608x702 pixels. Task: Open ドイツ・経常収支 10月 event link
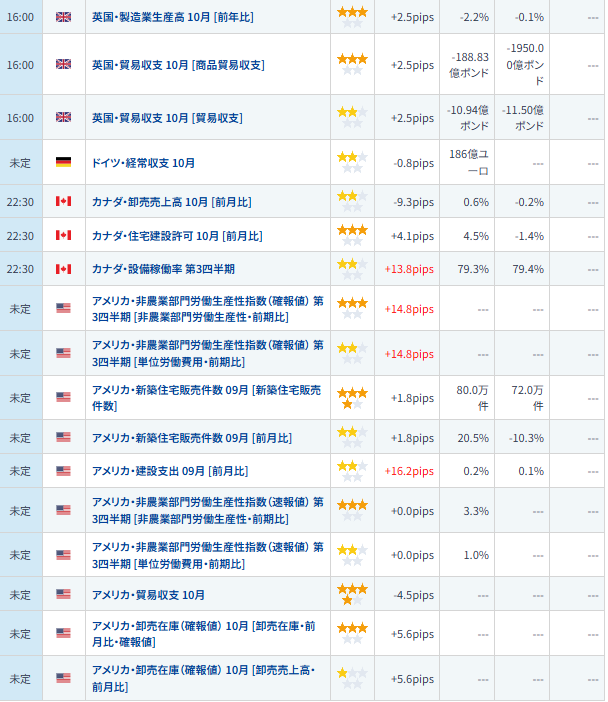click(143, 163)
